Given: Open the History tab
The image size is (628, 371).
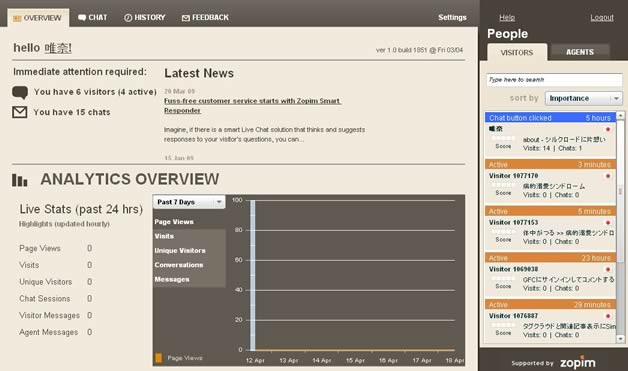Looking at the screenshot, I should (145, 18).
